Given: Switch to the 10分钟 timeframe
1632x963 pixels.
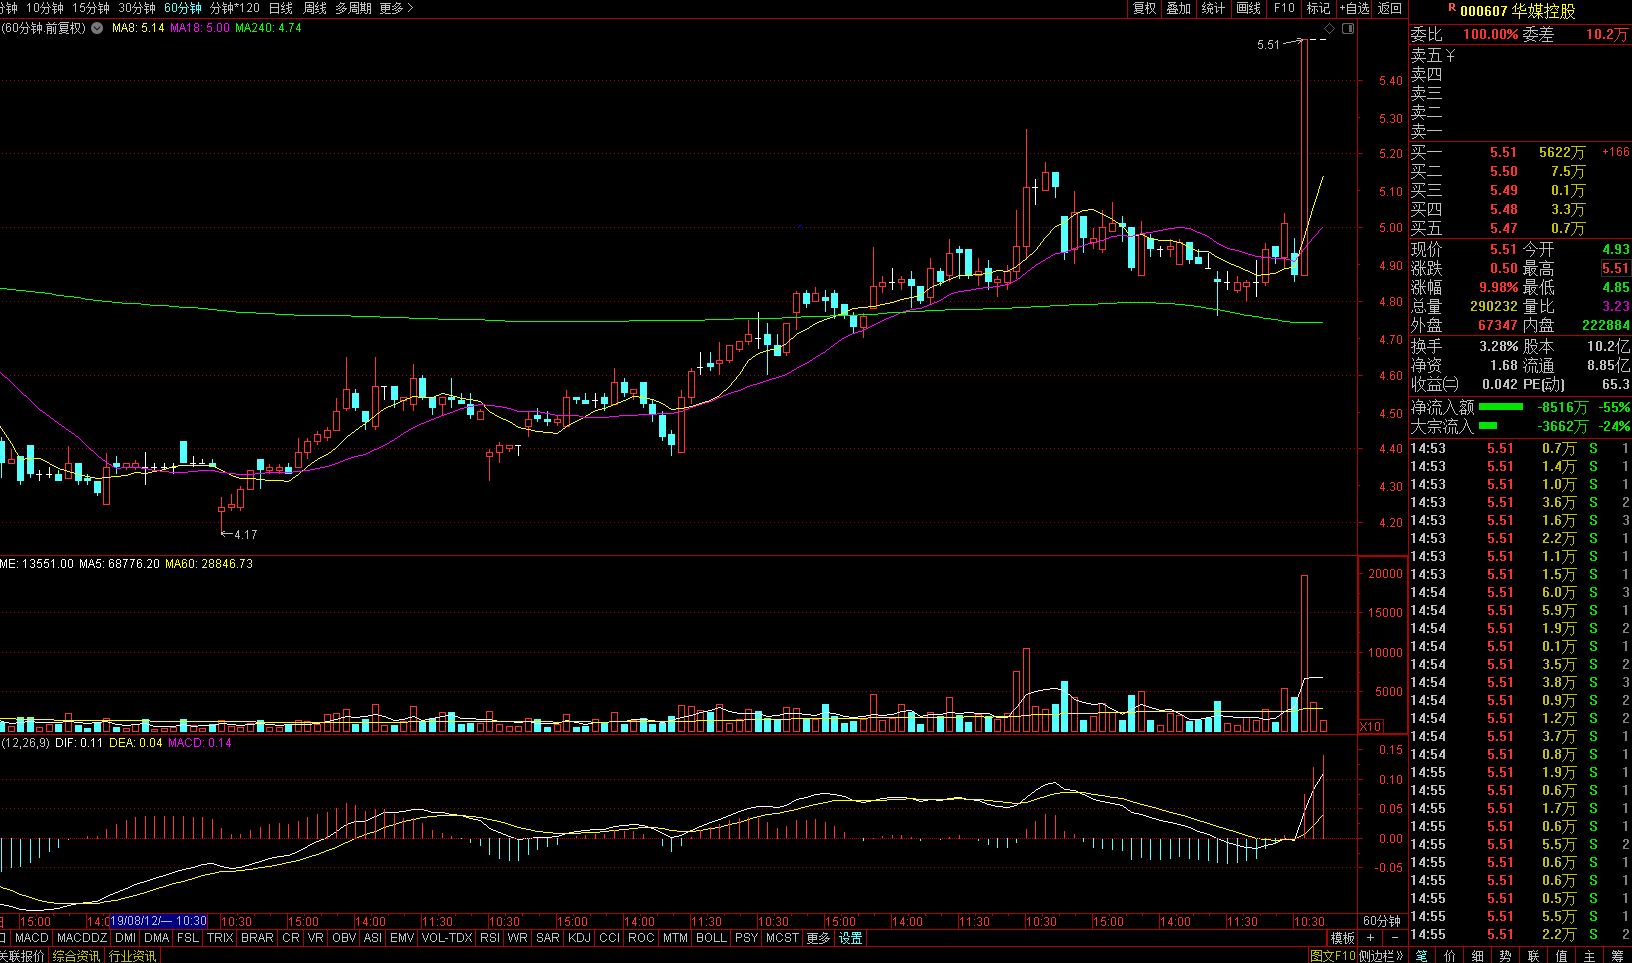Looking at the screenshot, I should click(44, 8).
